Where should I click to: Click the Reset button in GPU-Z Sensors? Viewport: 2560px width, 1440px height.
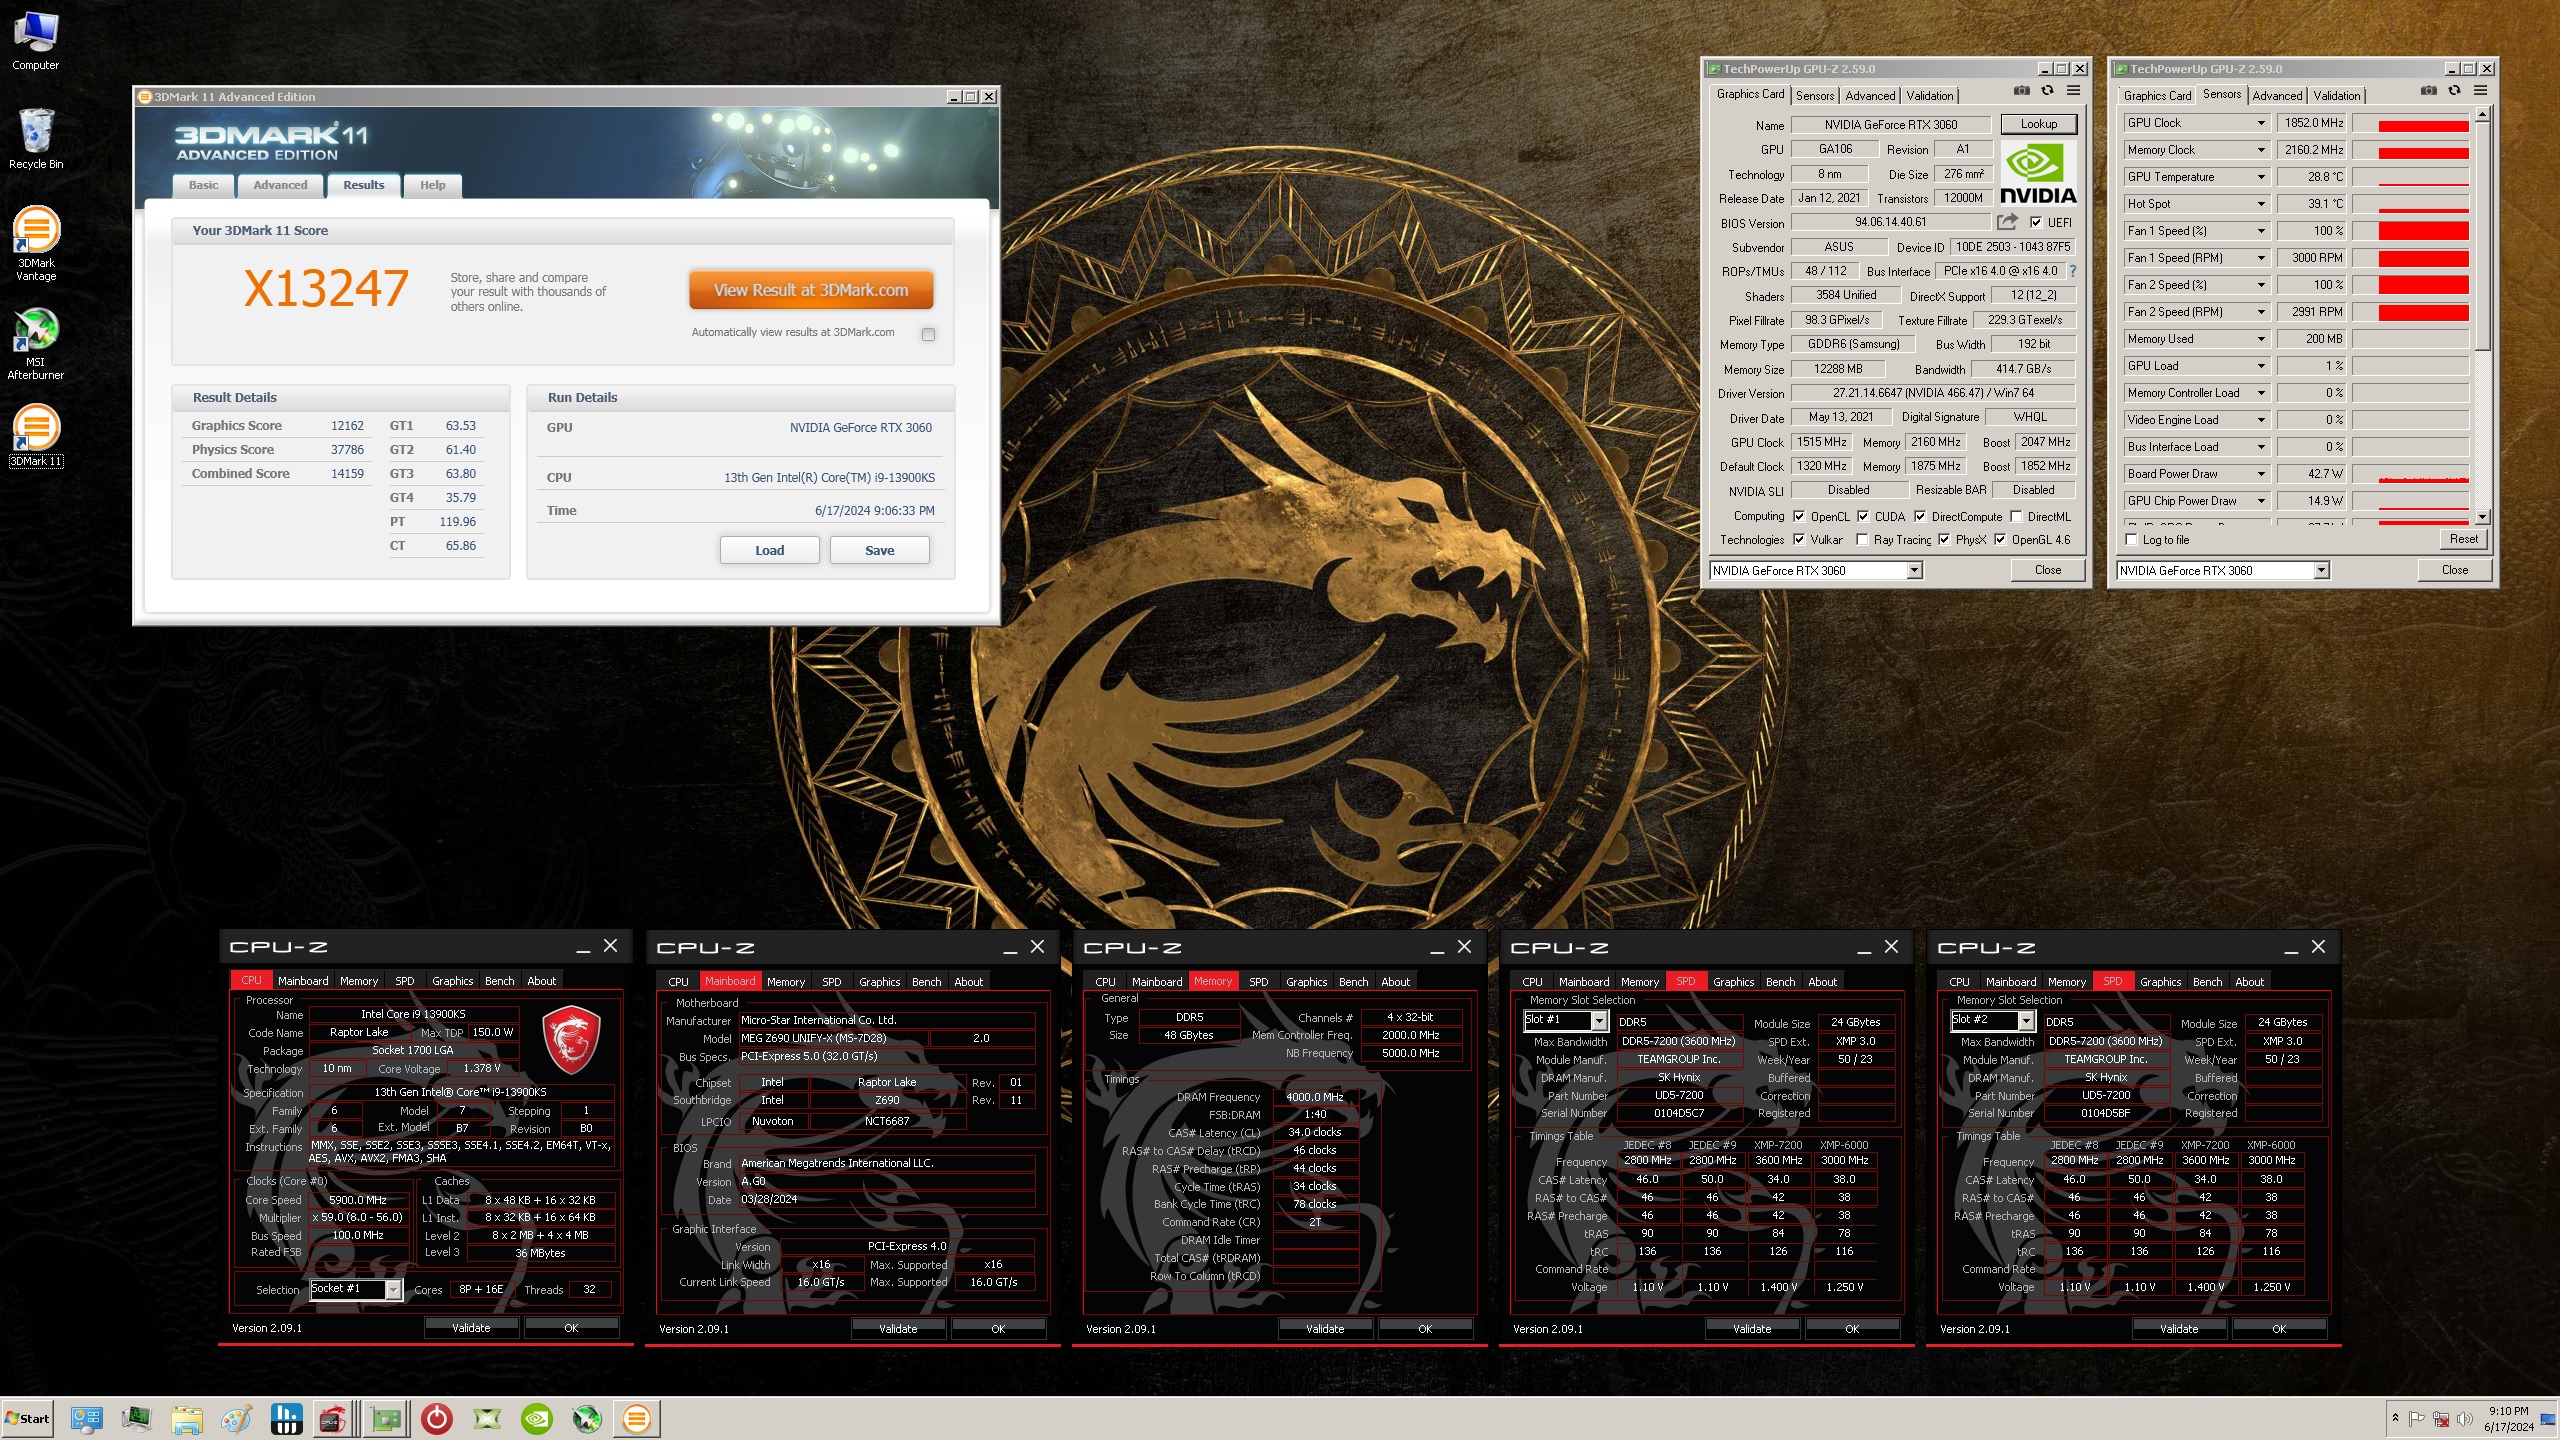coord(2463,539)
